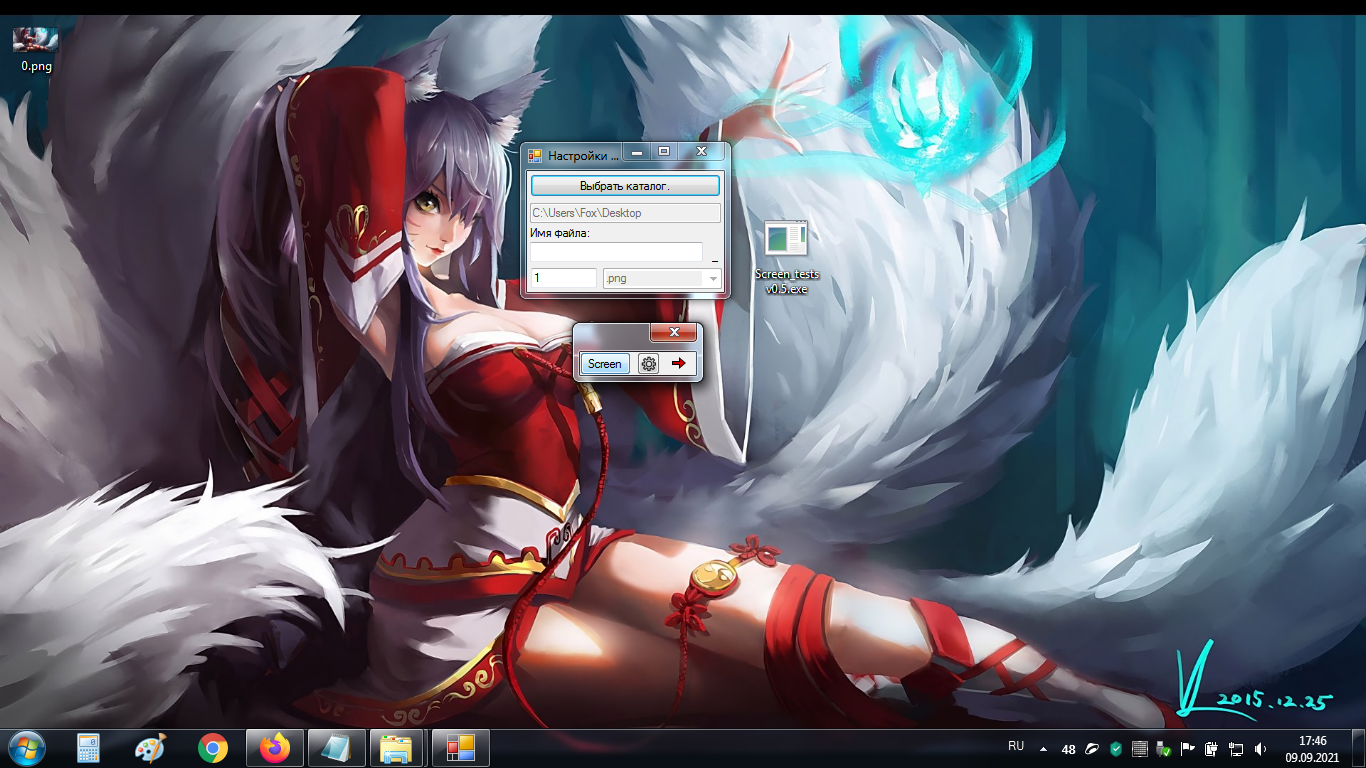
Task: Launch Google Chrome from taskbar
Action: (212, 748)
